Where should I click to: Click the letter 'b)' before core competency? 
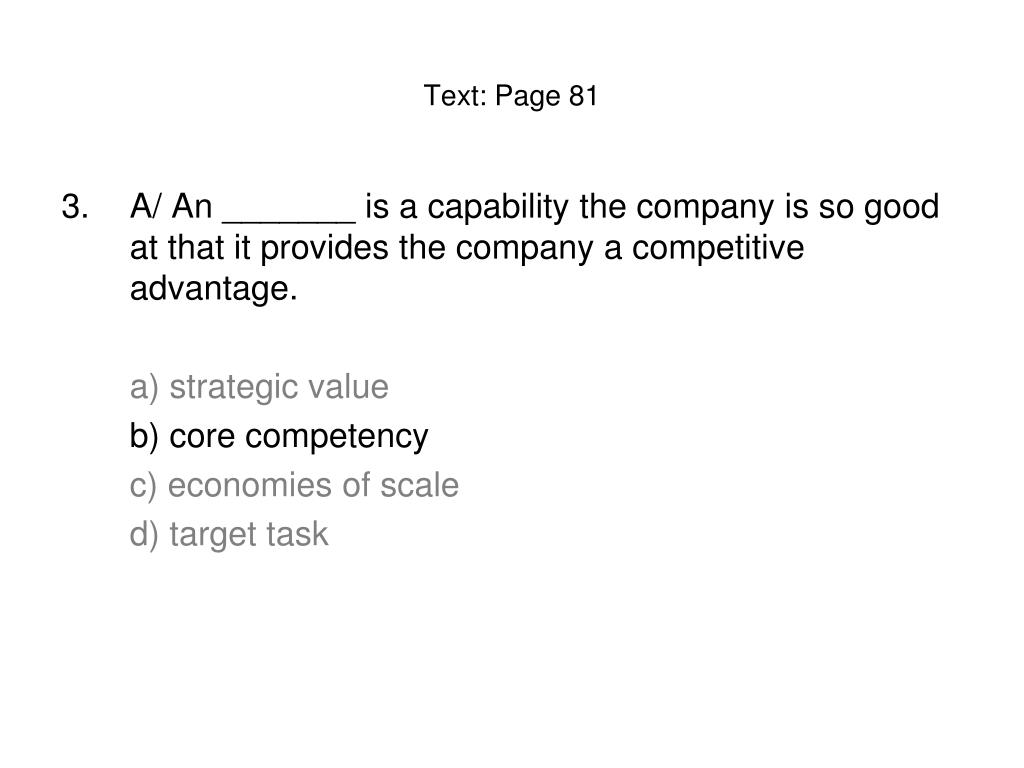(144, 436)
